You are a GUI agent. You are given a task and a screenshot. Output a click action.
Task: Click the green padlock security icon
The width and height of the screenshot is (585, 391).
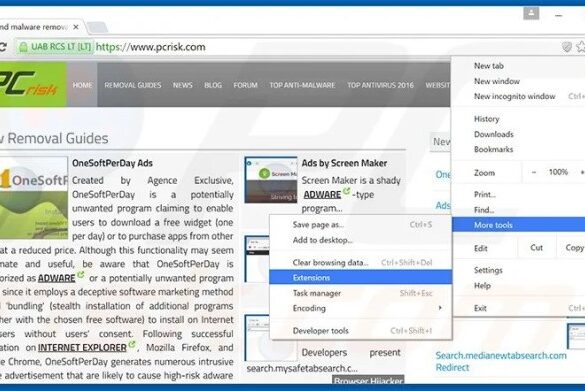(23, 47)
